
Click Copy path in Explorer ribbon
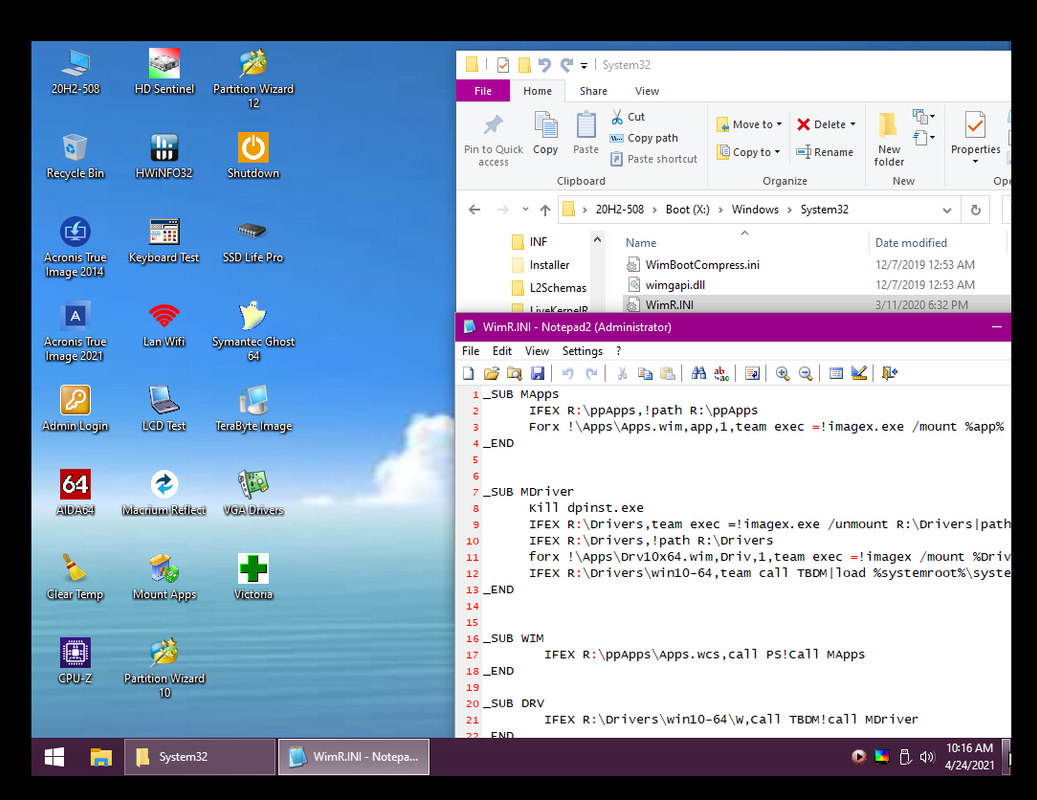(x=644, y=138)
